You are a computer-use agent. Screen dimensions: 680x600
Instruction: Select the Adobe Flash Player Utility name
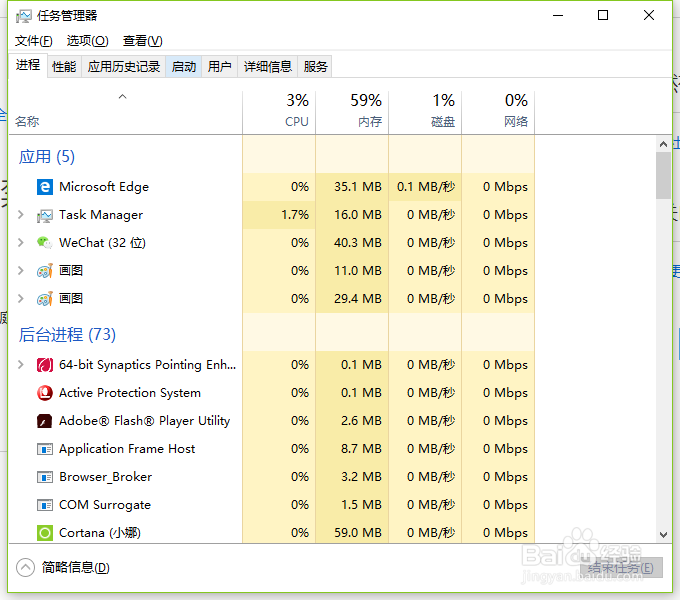(145, 421)
